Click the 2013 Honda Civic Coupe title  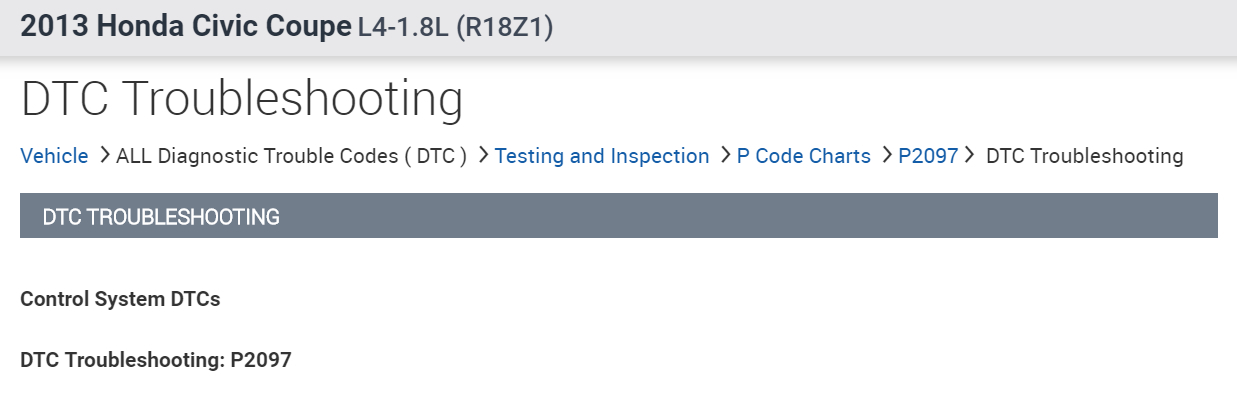[186, 27]
